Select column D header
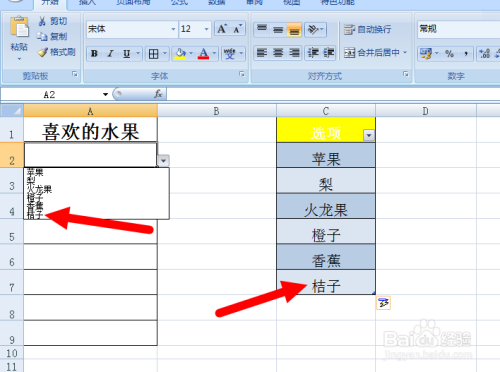 (x=426, y=111)
